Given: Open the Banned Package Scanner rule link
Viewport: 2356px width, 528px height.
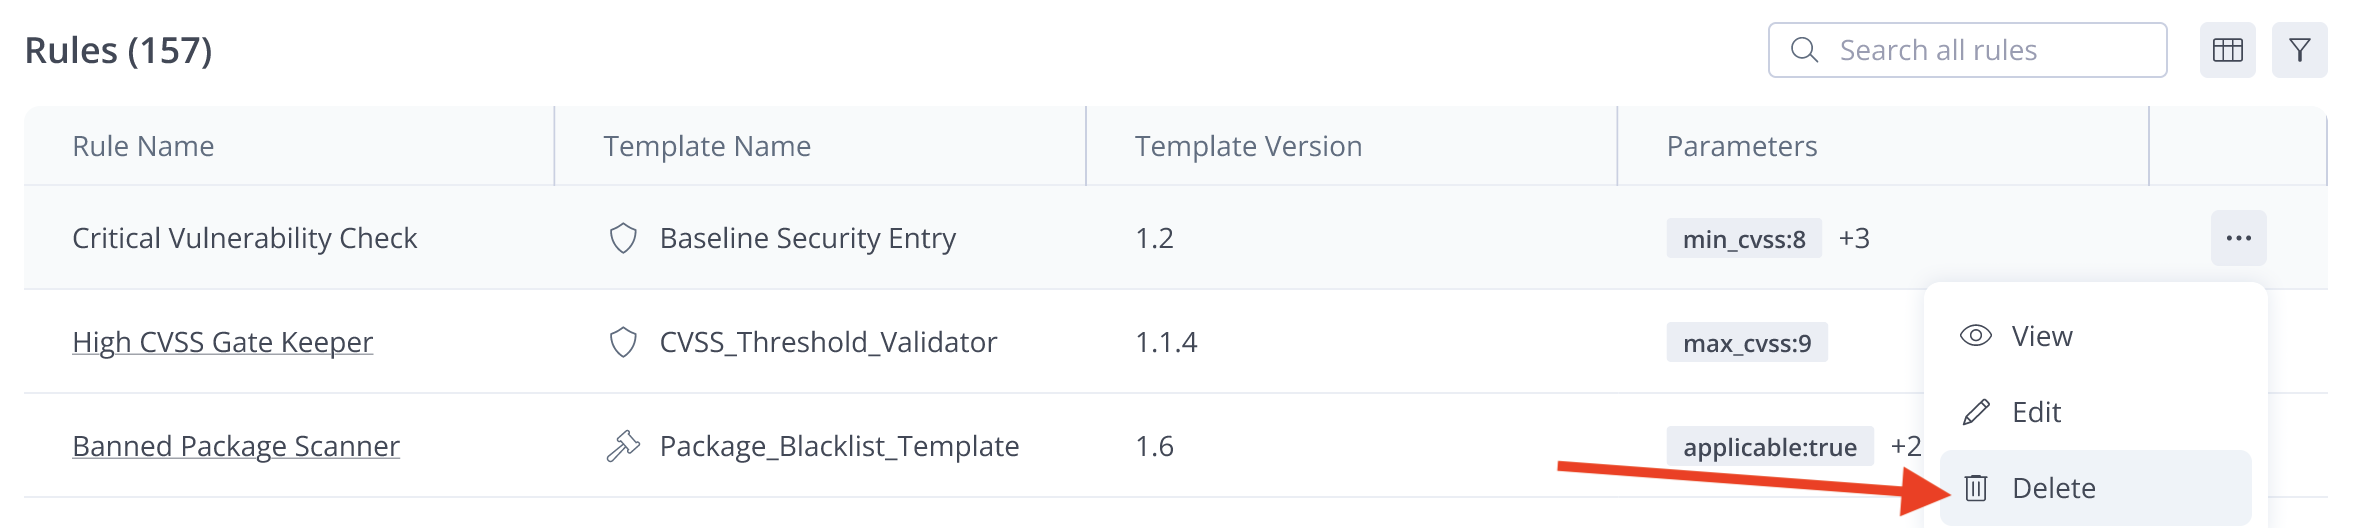Looking at the screenshot, I should (236, 446).
